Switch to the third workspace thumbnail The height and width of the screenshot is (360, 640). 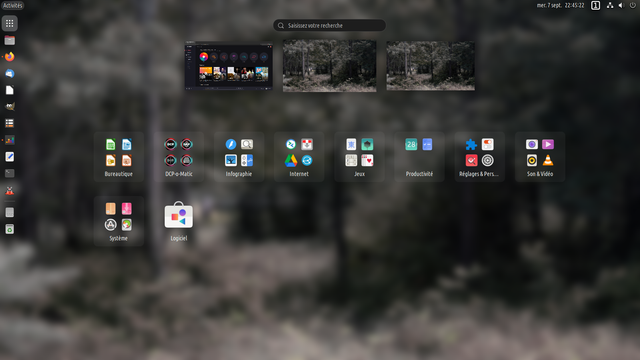click(x=431, y=66)
